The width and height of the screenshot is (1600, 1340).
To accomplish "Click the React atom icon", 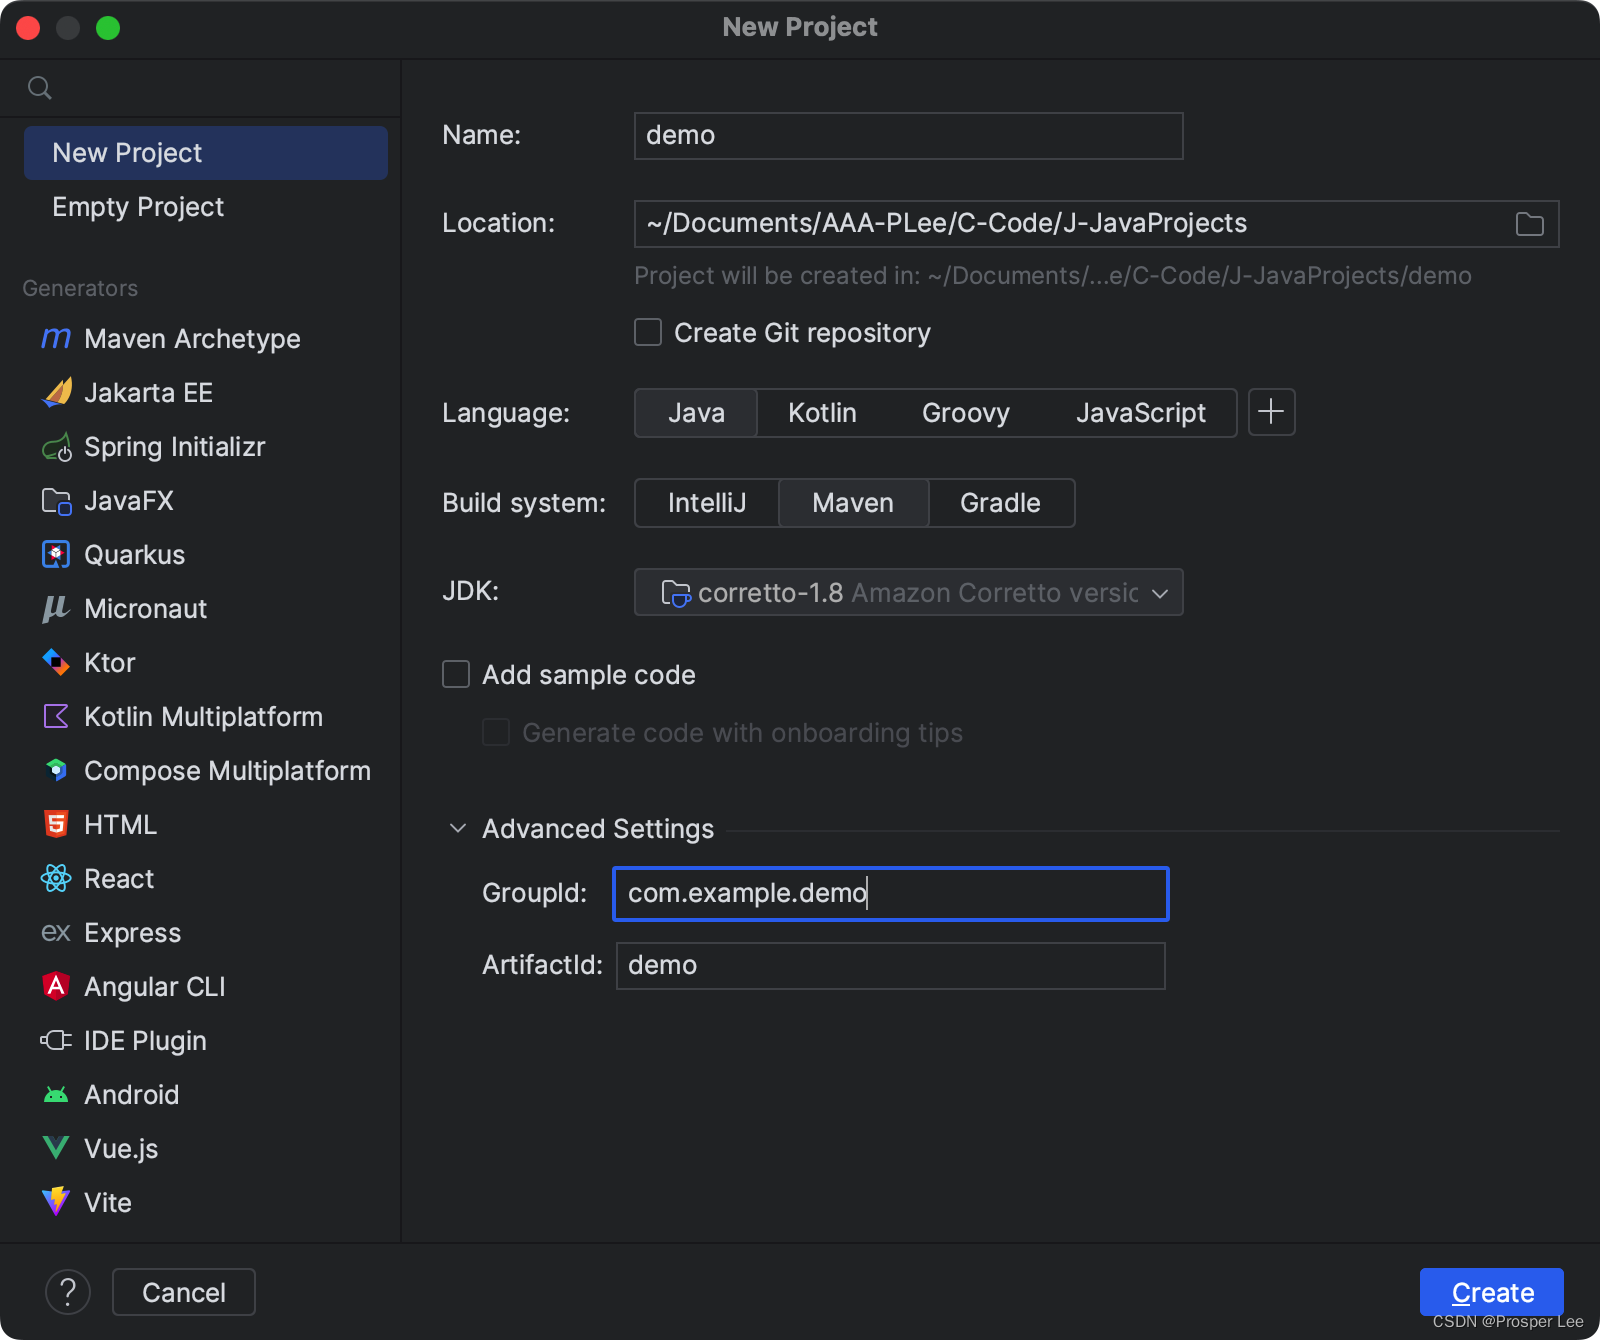I will (x=56, y=879).
